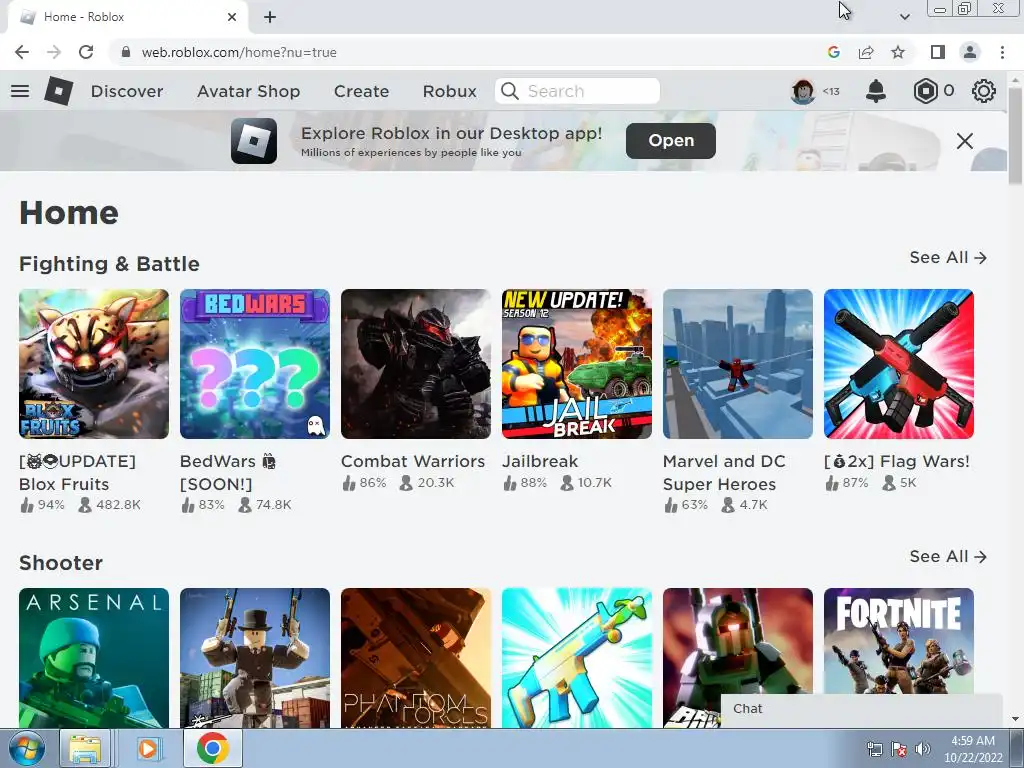The image size is (1024, 768).
Task: Open the notifications bell
Action: coord(876,91)
